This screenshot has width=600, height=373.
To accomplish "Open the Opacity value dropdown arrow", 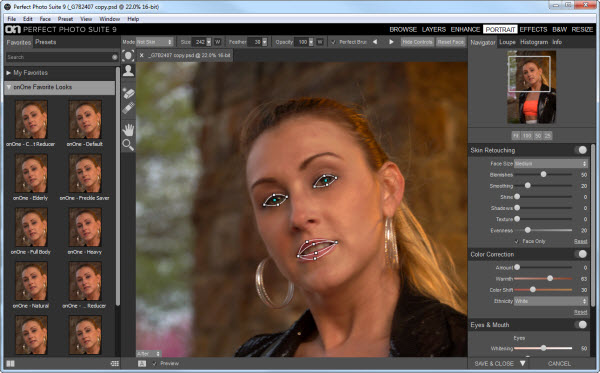I will click(311, 42).
